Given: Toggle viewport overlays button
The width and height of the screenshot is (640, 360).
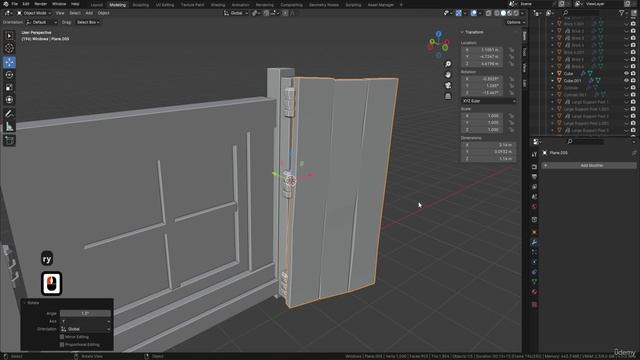Looking at the screenshot, I should pyautogui.click(x=473, y=13).
